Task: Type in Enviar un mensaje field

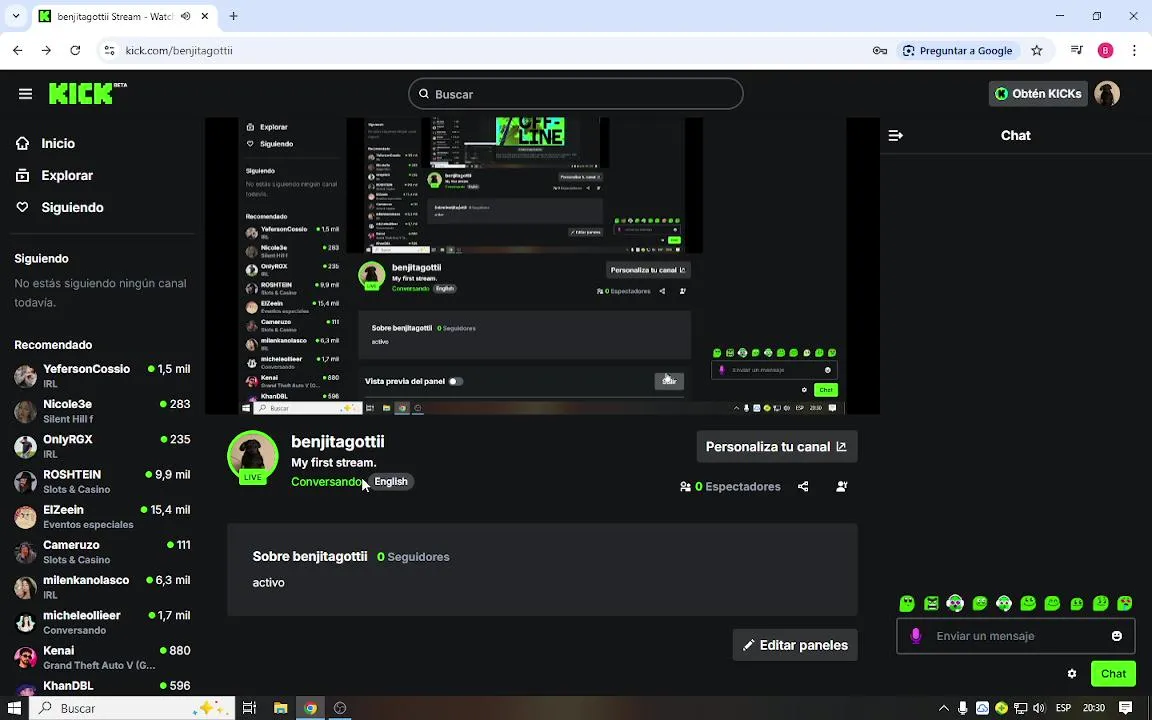Action: [x=1015, y=636]
